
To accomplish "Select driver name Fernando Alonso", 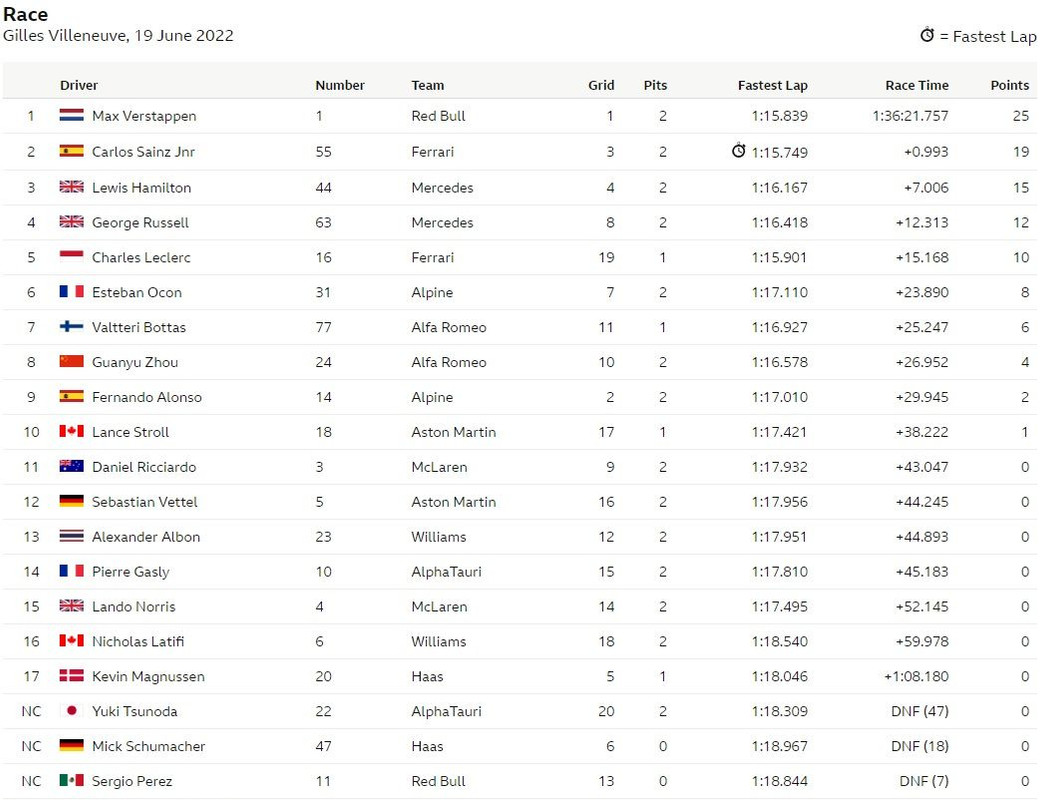I will click(147, 397).
